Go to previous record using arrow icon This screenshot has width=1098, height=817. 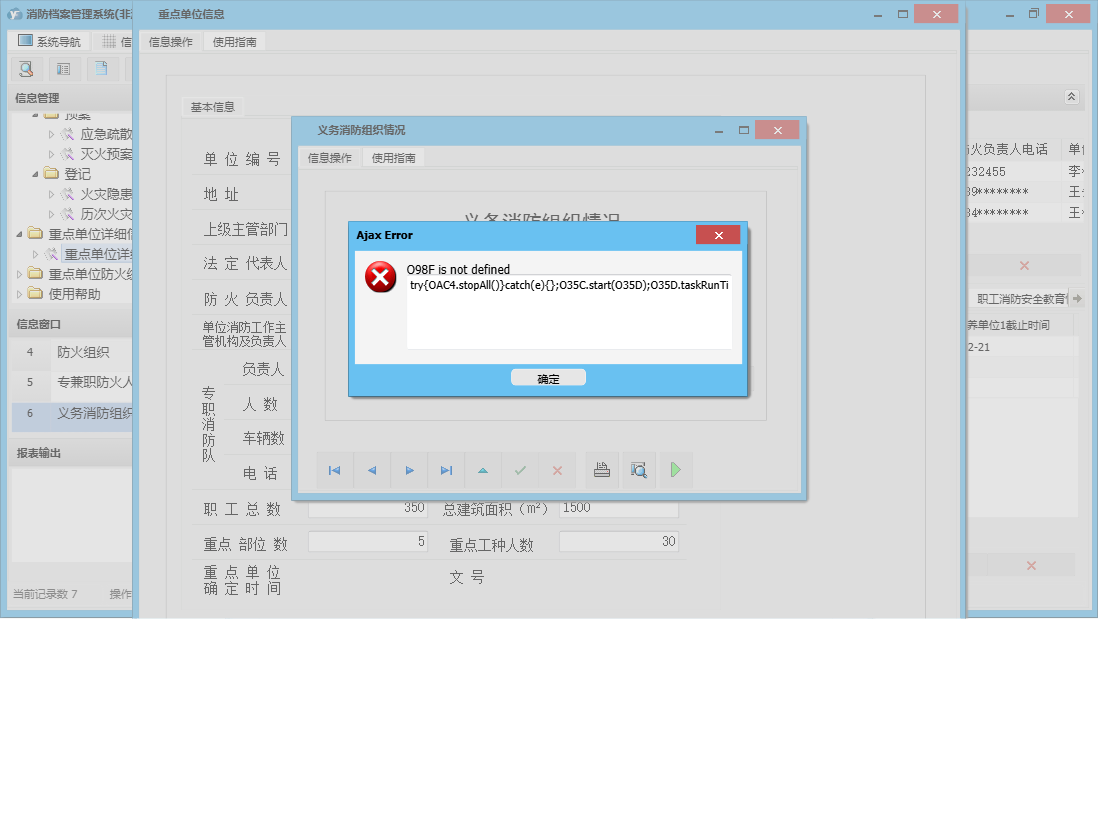point(370,470)
